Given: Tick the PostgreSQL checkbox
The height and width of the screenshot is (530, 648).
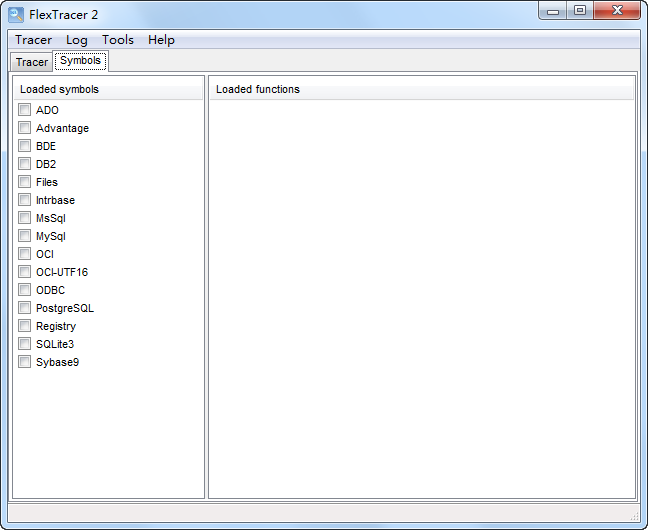Looking at the screenshot, I should click(x=24, y=308).
